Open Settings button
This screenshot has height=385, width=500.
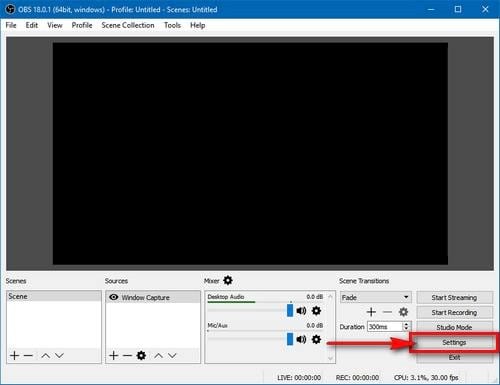(454, 342)
